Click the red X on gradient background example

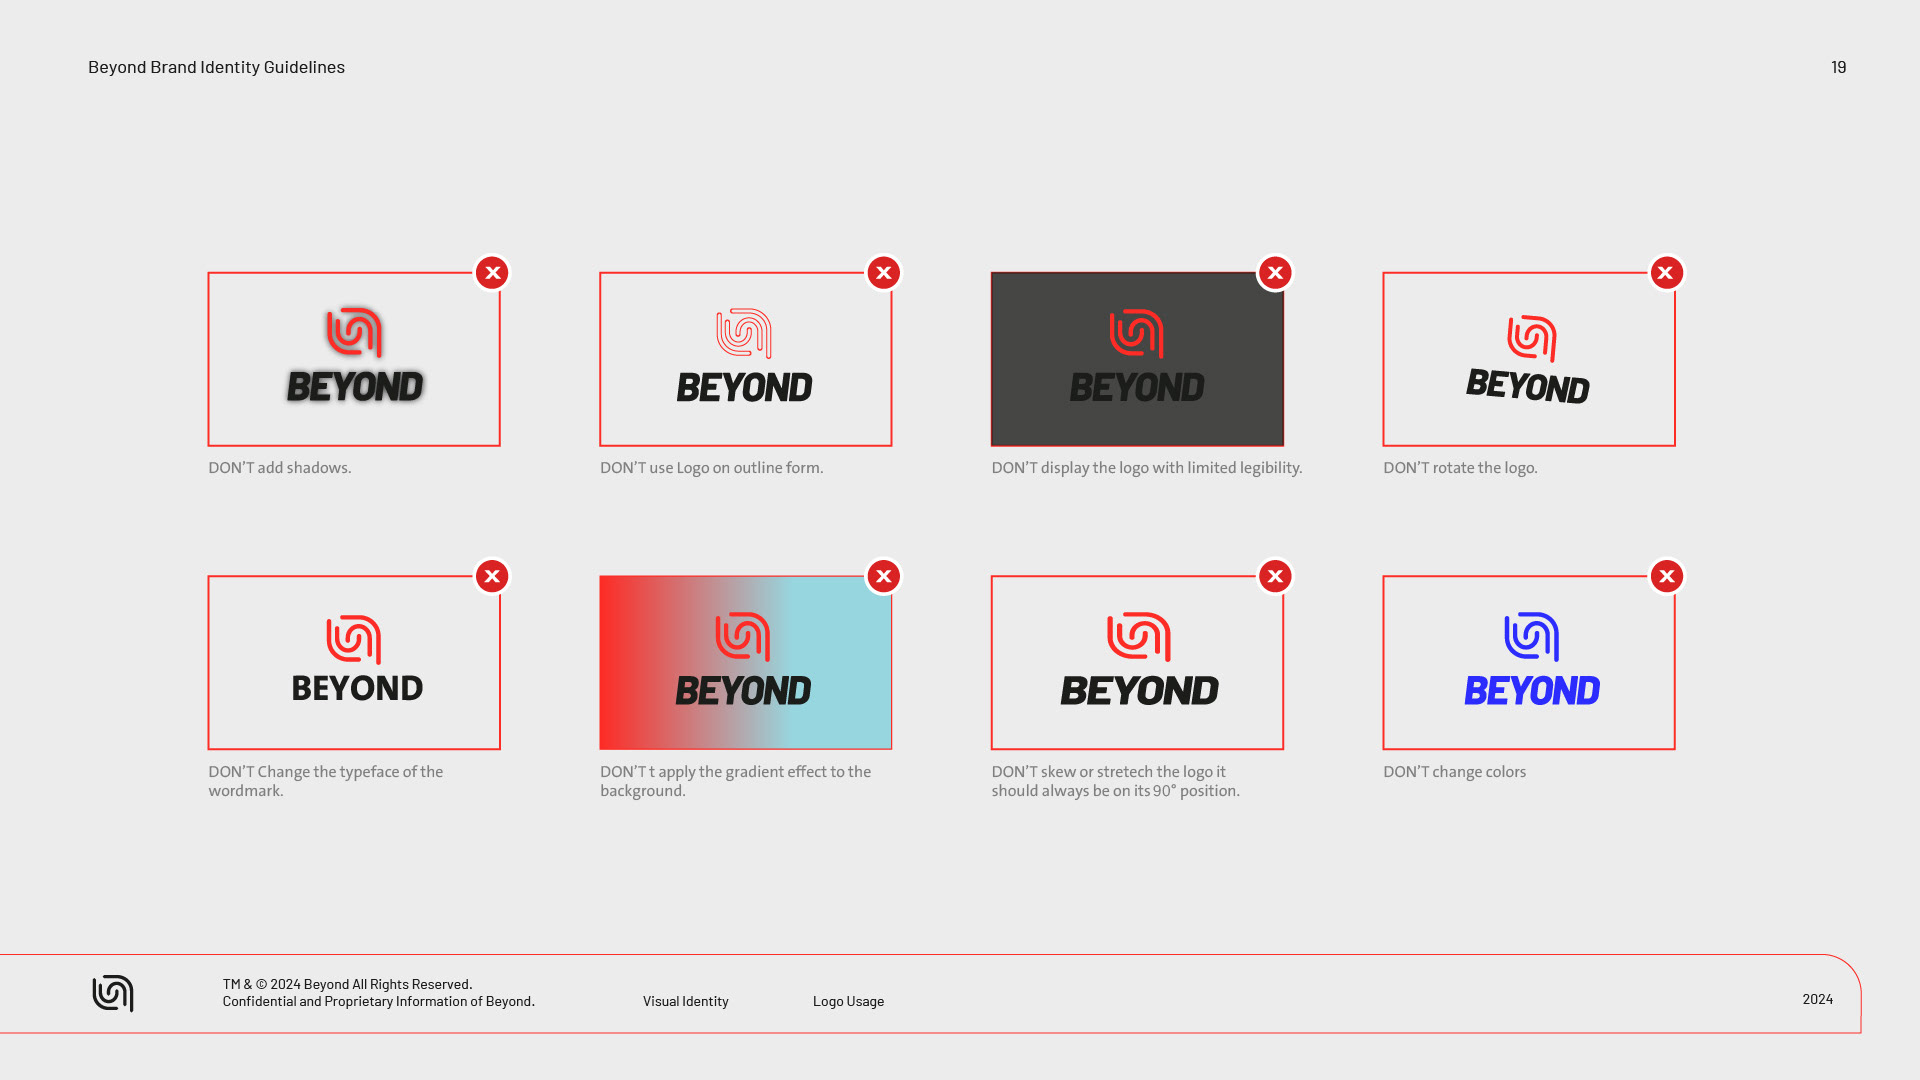click(x=883, y=576)
